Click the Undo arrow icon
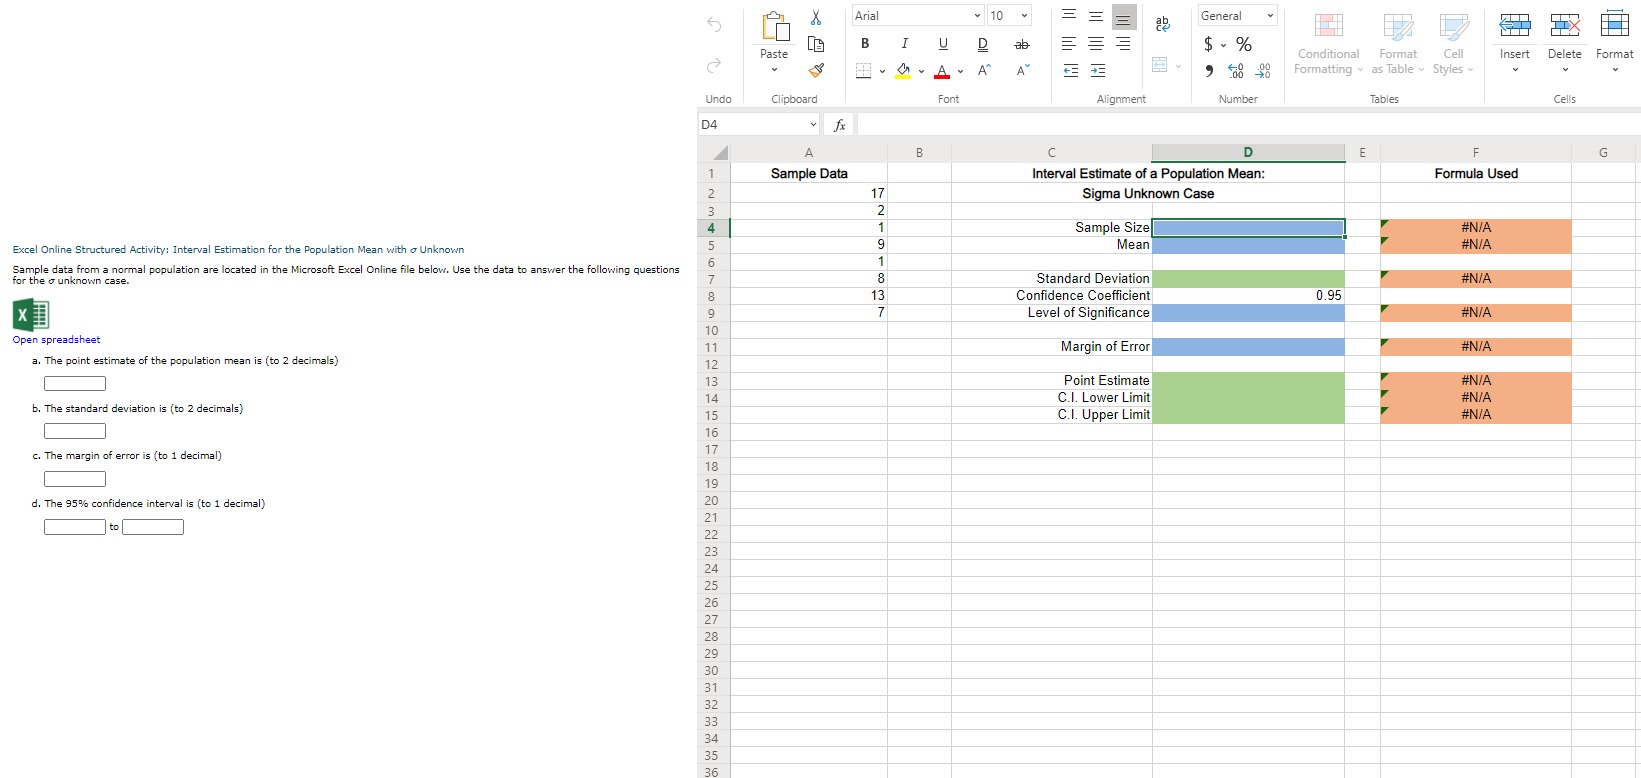 click(x=714, y=25)
